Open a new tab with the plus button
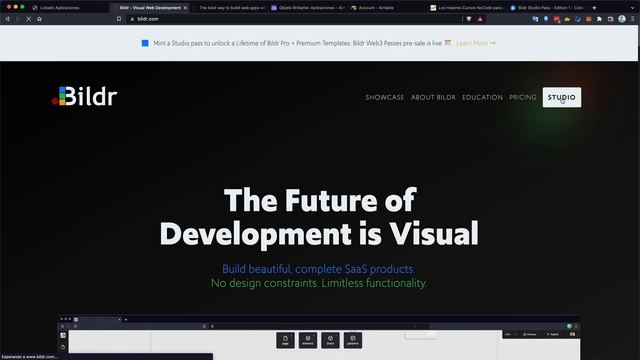 tap(594, 8)
